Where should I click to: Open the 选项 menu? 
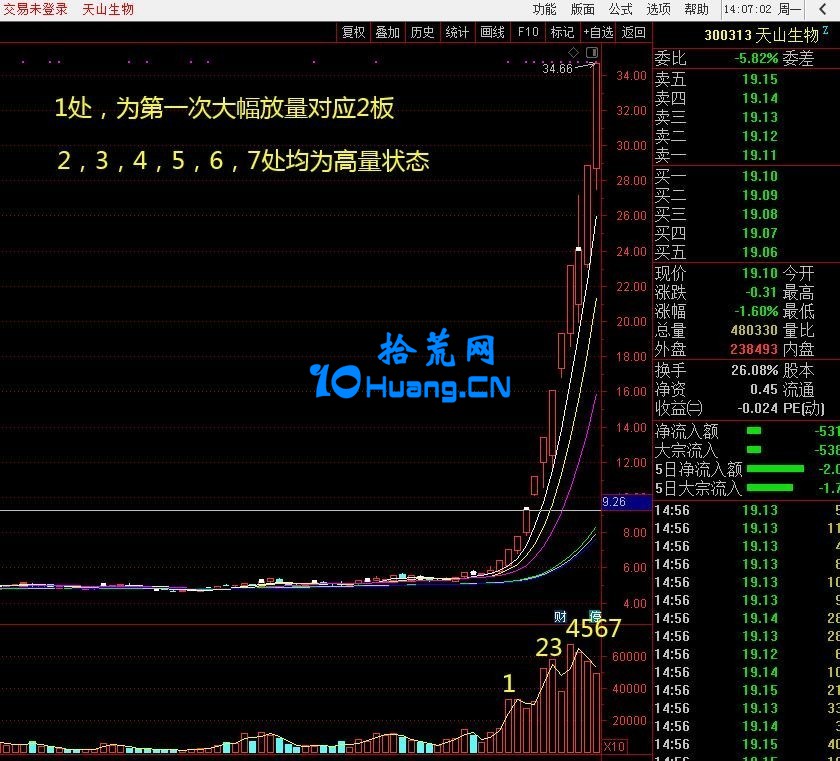click(658, 9)
